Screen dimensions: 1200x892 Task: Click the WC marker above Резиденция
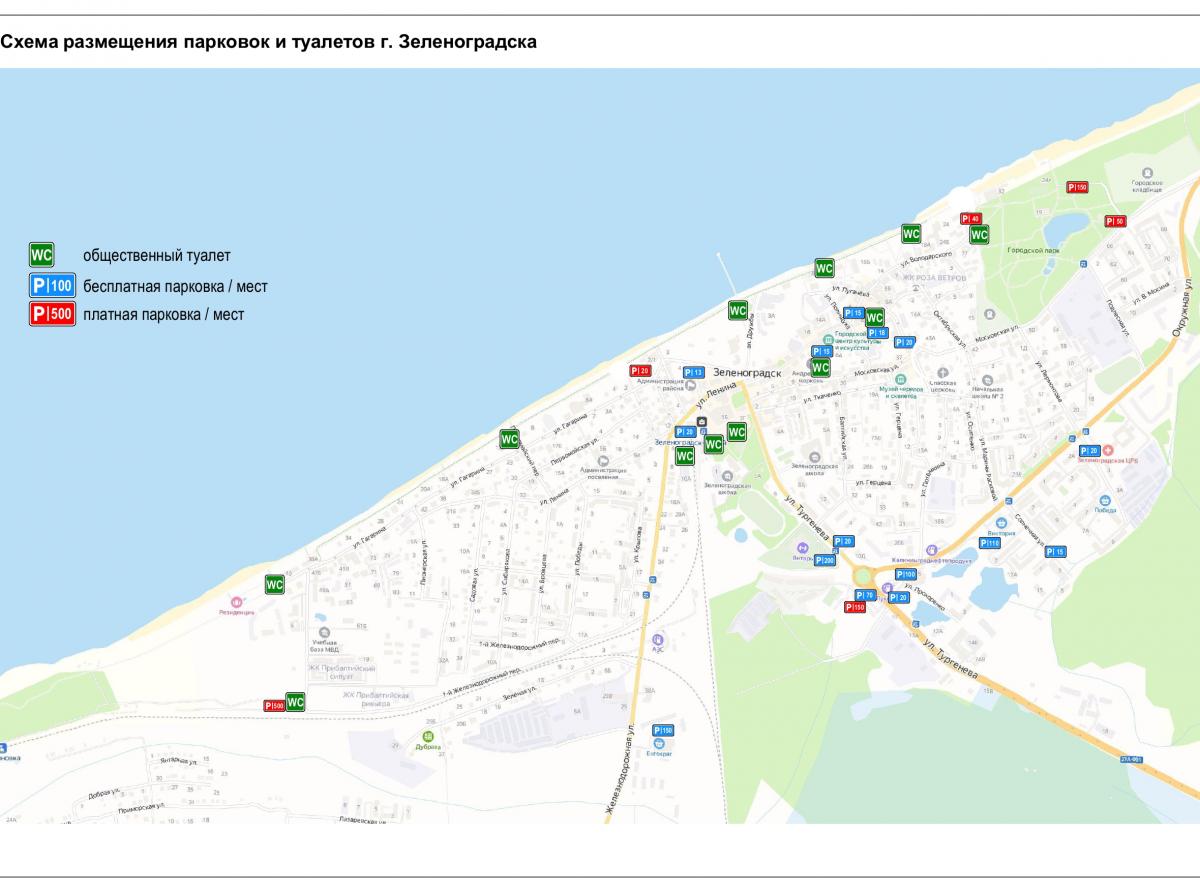[x=275, y=584]
